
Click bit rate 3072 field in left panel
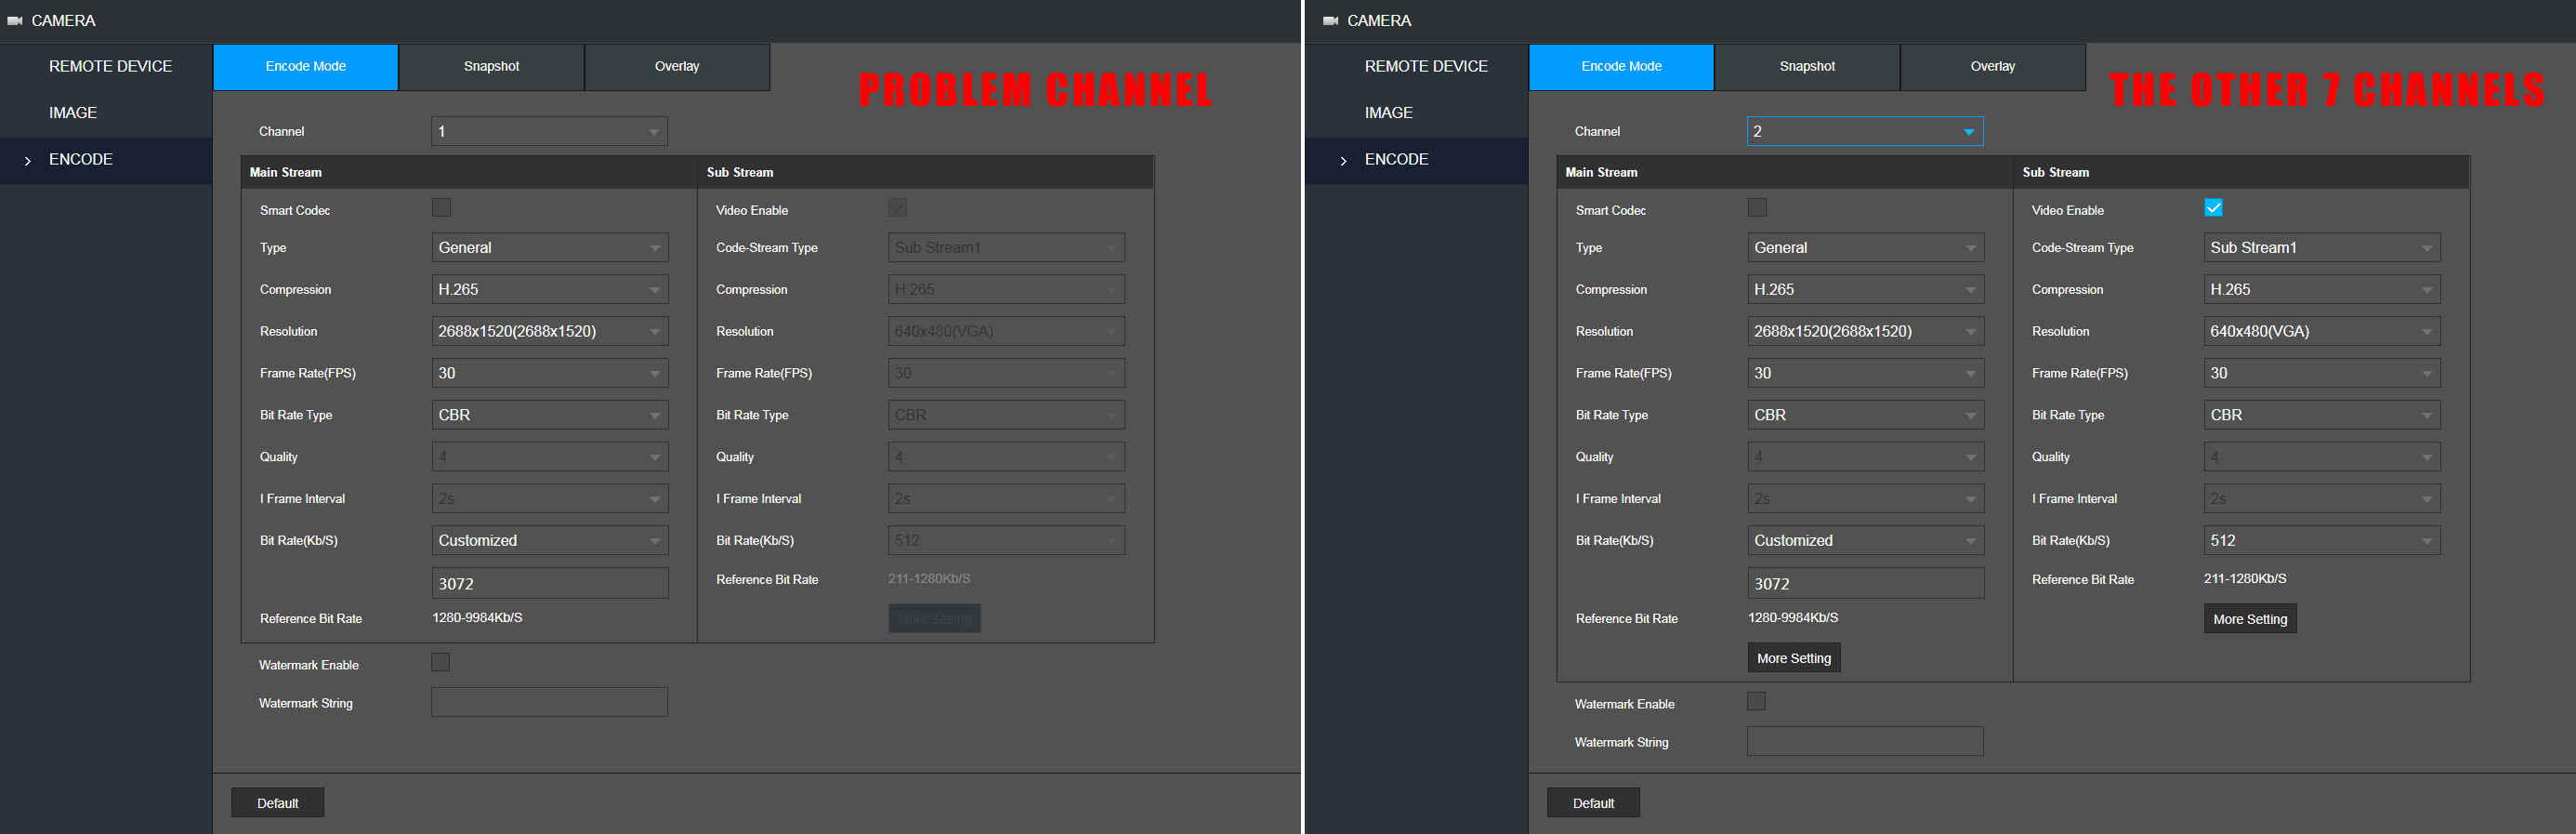[x=550, y=584]
